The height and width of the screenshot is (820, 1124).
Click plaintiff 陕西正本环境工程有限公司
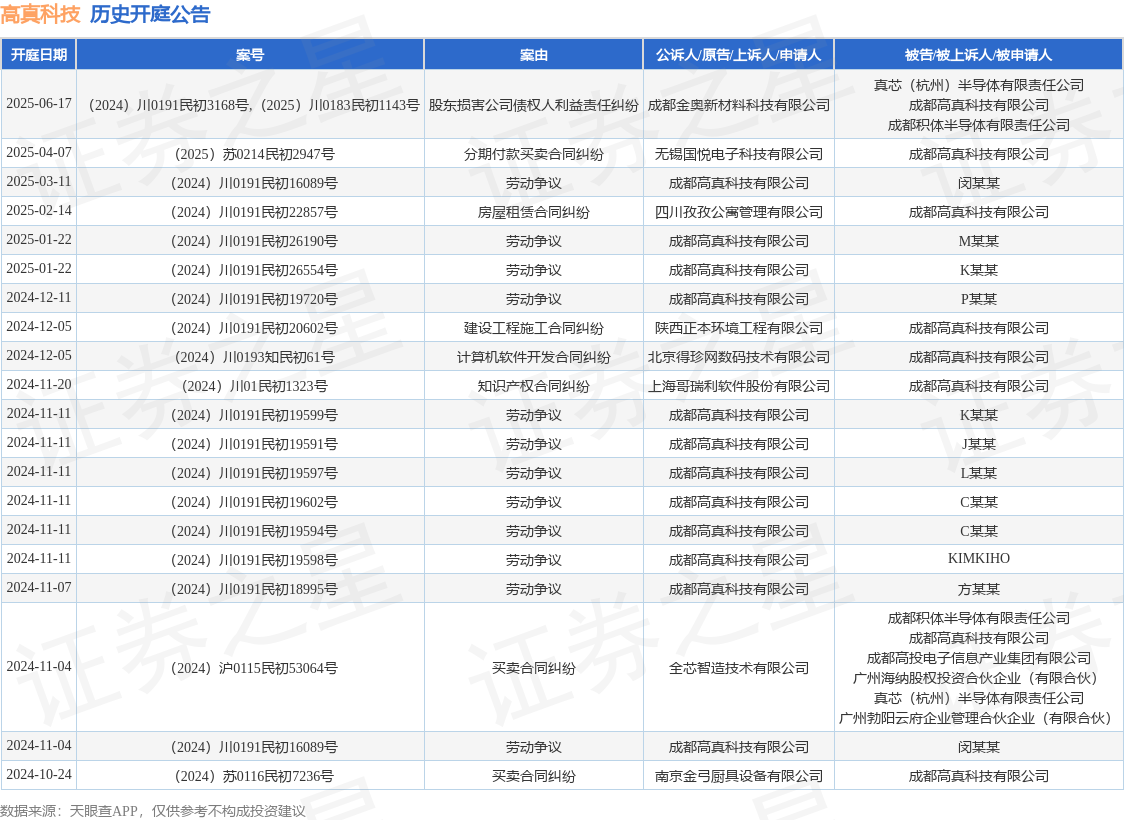(738, 328)
